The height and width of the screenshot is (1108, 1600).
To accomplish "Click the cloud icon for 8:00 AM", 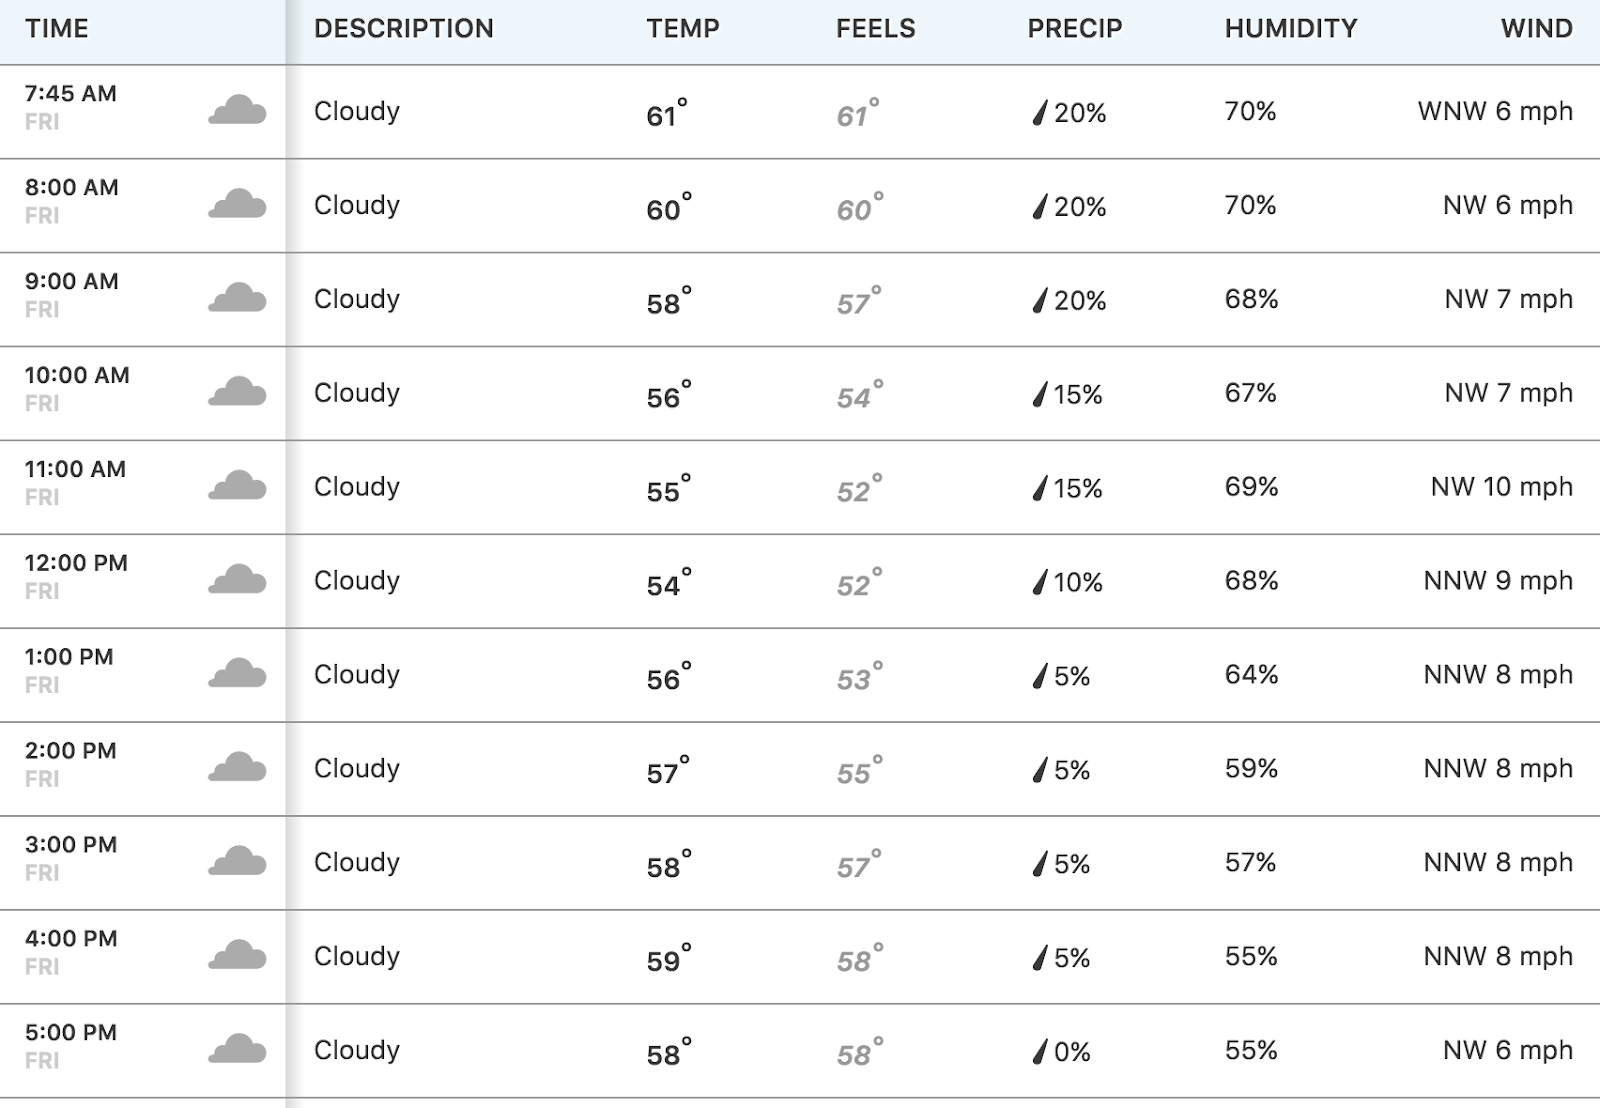I will 237,203.
